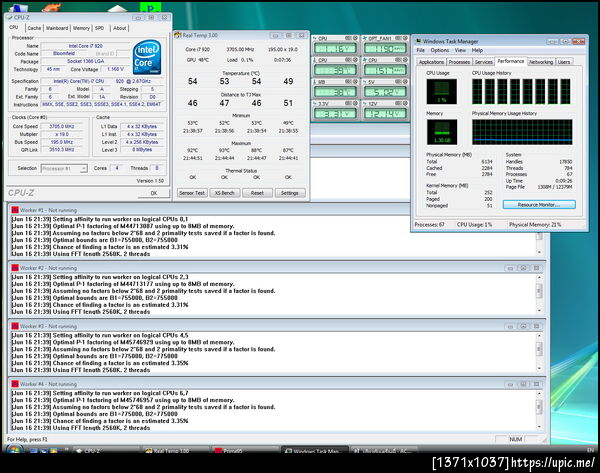600x473 pixels.
Task: Click Prime95 Worker #4 window red icon
Action: [15, 384]
